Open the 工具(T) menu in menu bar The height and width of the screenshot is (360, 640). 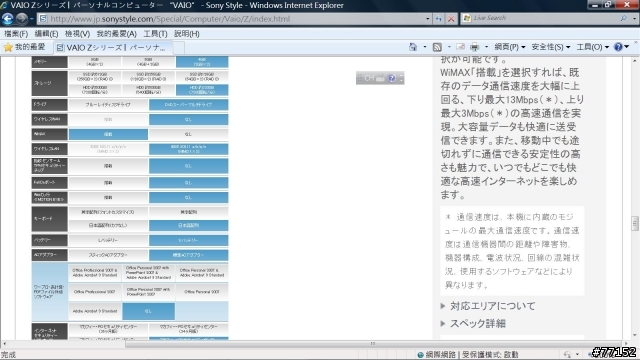click(155, 34)
